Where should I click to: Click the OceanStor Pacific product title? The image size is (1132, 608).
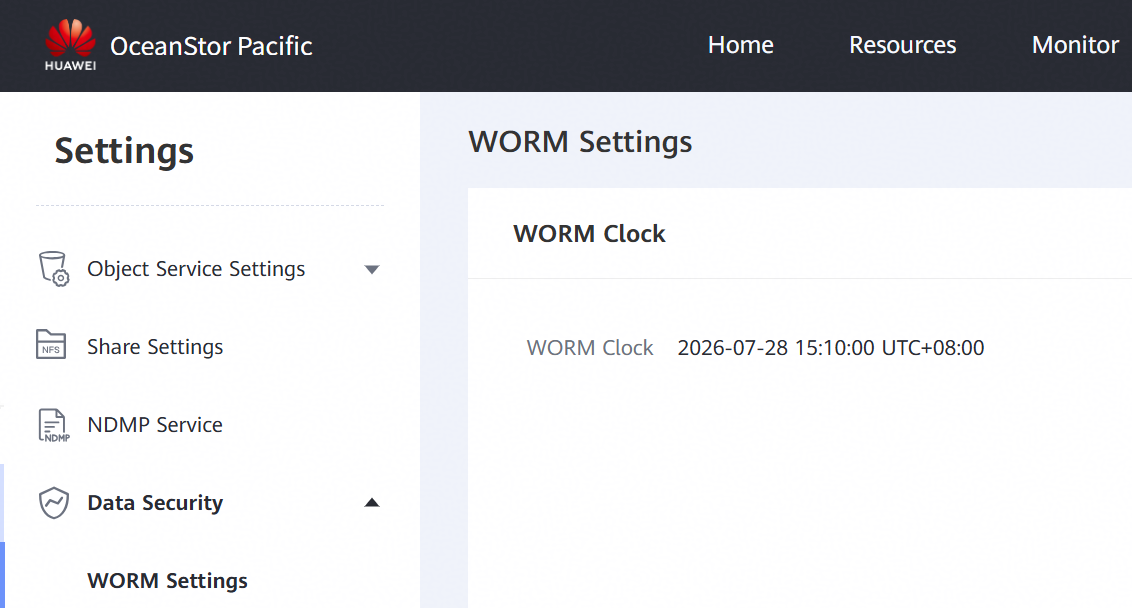(211, 46)
